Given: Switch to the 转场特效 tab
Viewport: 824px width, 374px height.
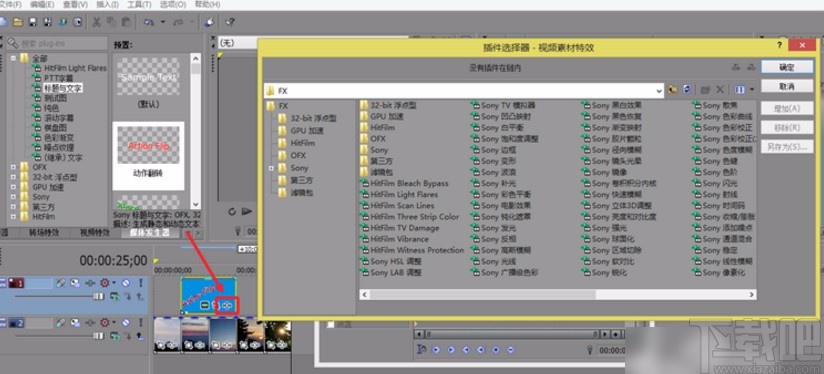Looking at the screenshot, I should tap(44, 233).
